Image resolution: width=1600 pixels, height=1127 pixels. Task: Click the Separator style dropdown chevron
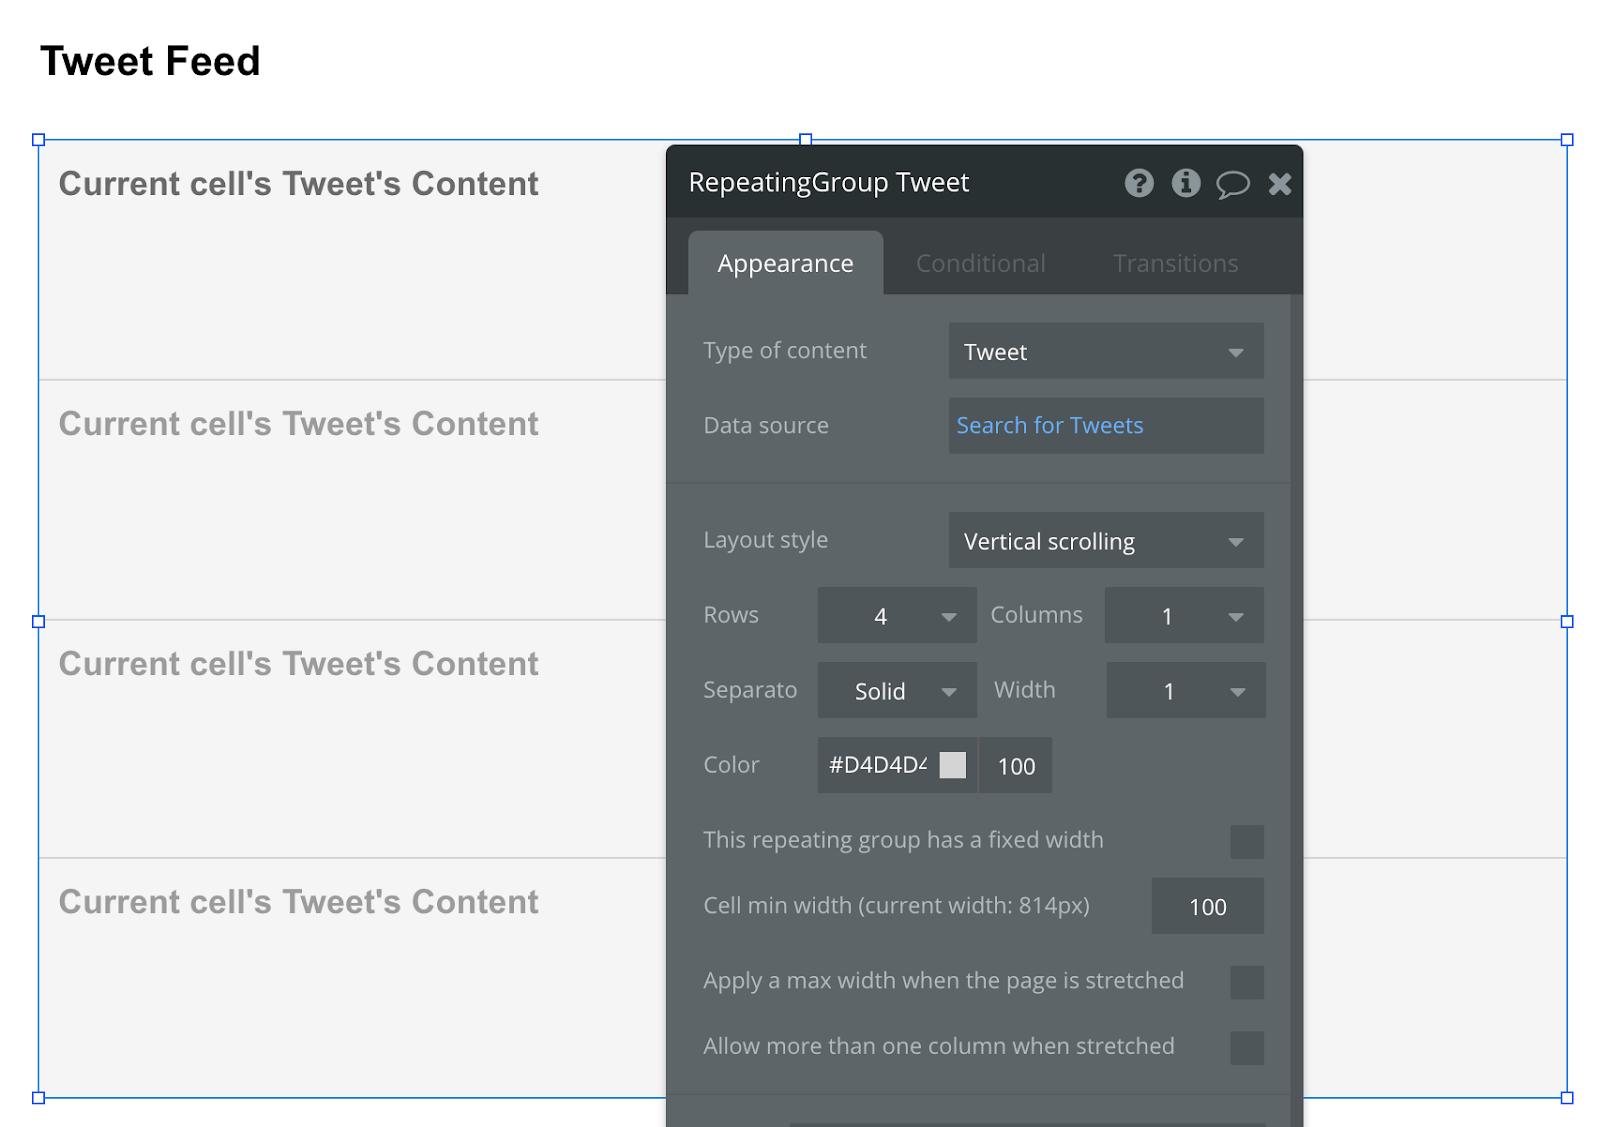click(x=949, y=690)
